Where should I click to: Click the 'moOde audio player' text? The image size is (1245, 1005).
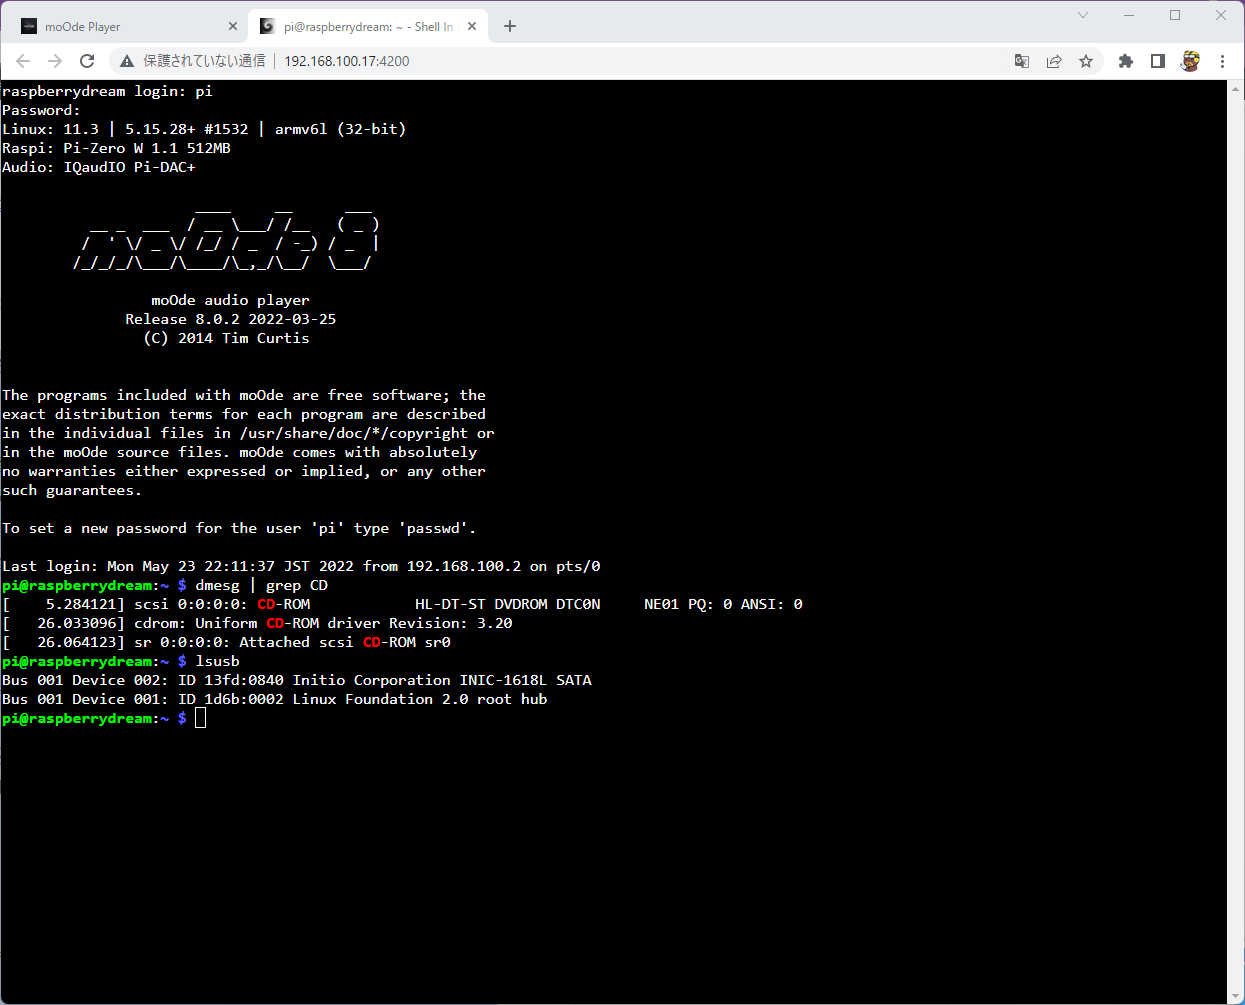(x=231, y=300)
